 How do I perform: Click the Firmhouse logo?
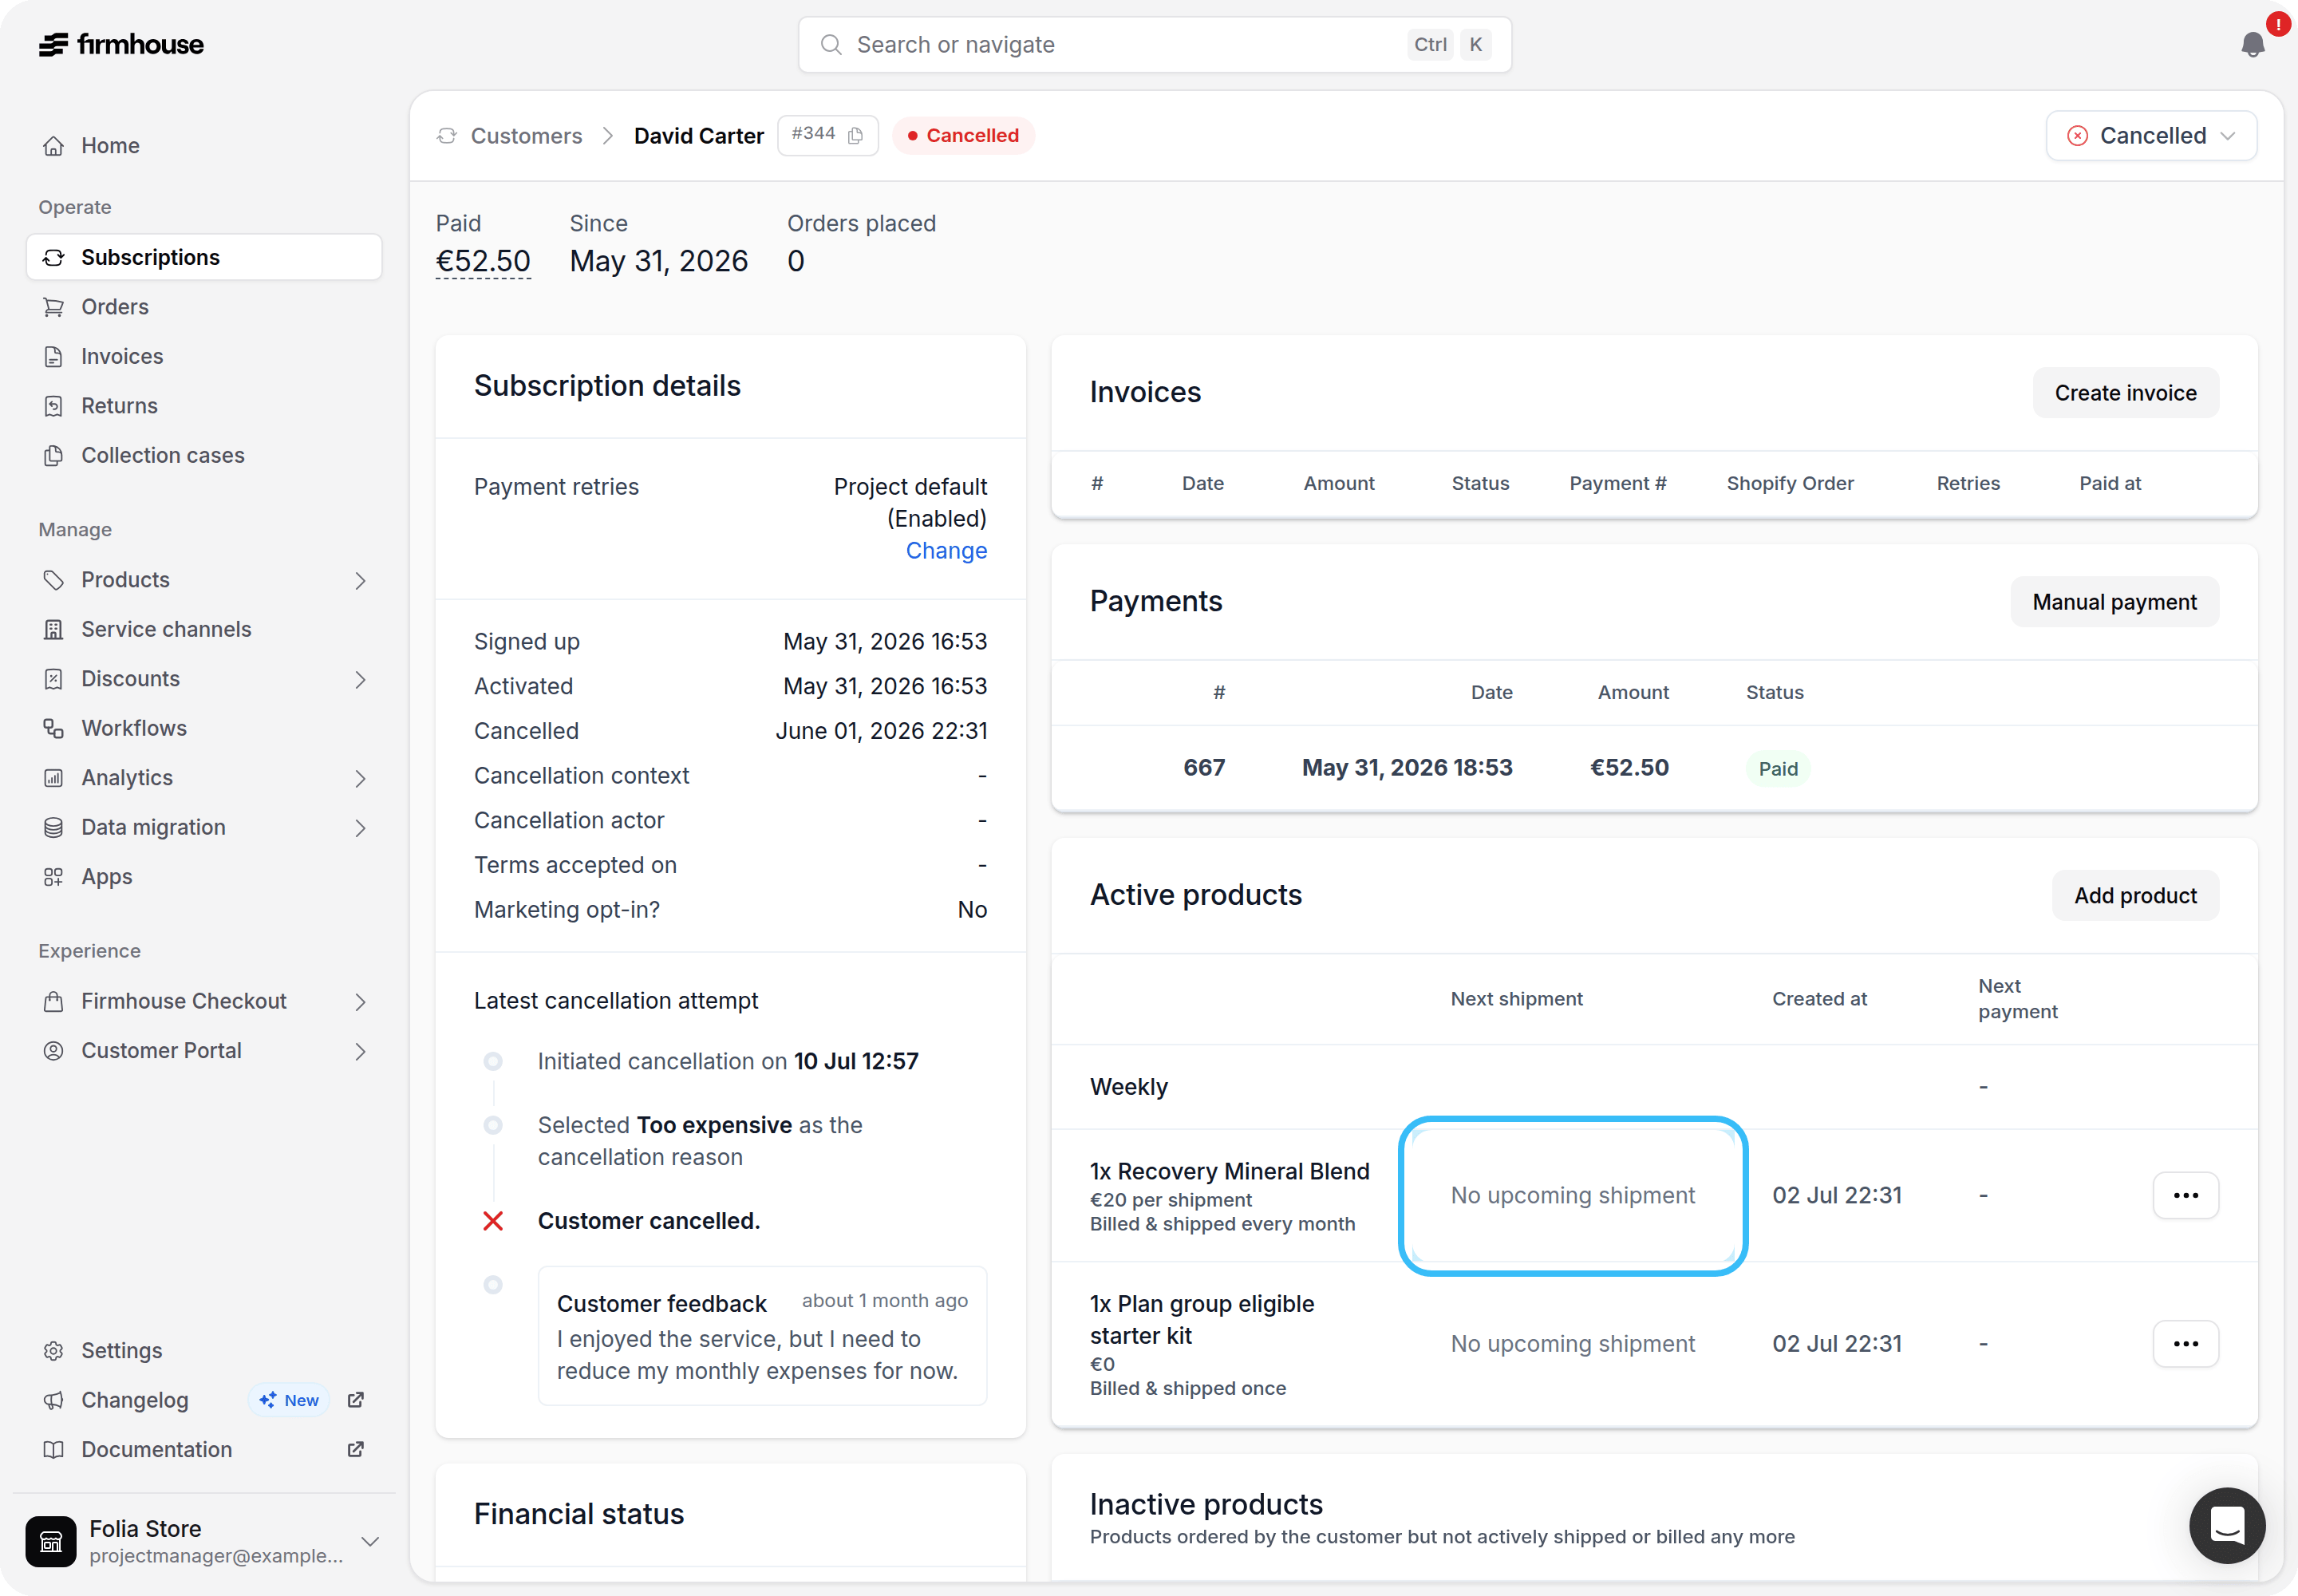[121, 44]
